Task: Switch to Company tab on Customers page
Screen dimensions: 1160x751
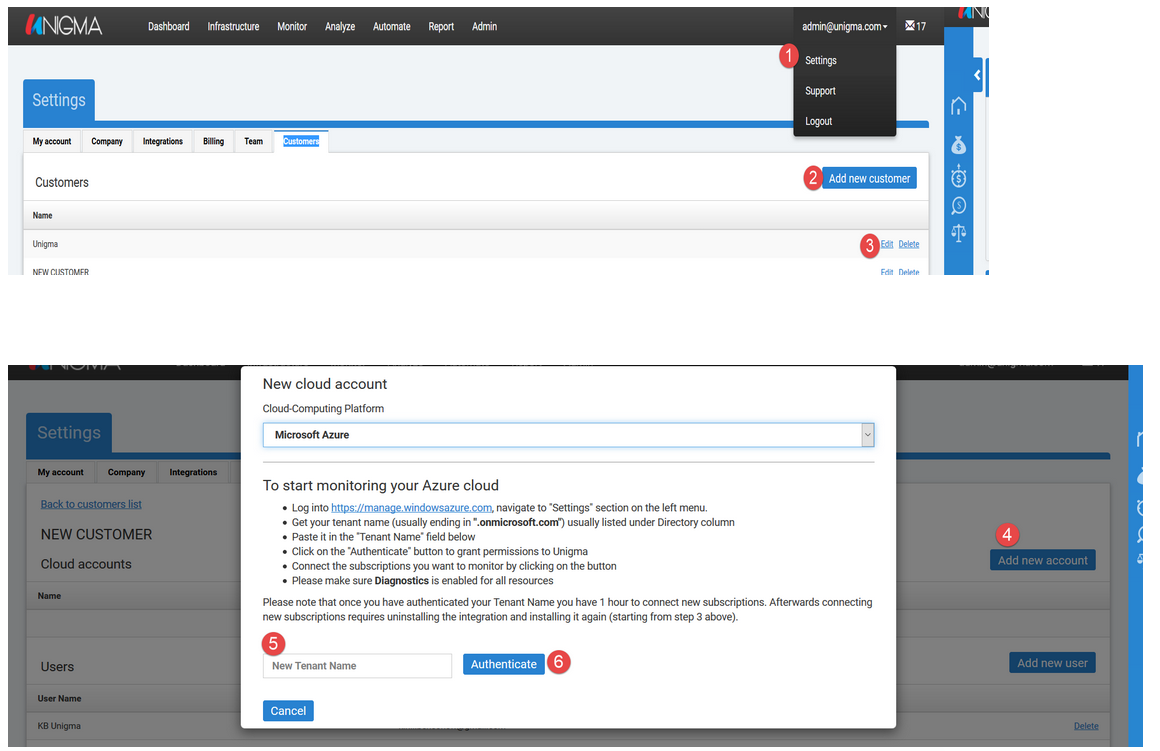Action: (x=107, y=141)
